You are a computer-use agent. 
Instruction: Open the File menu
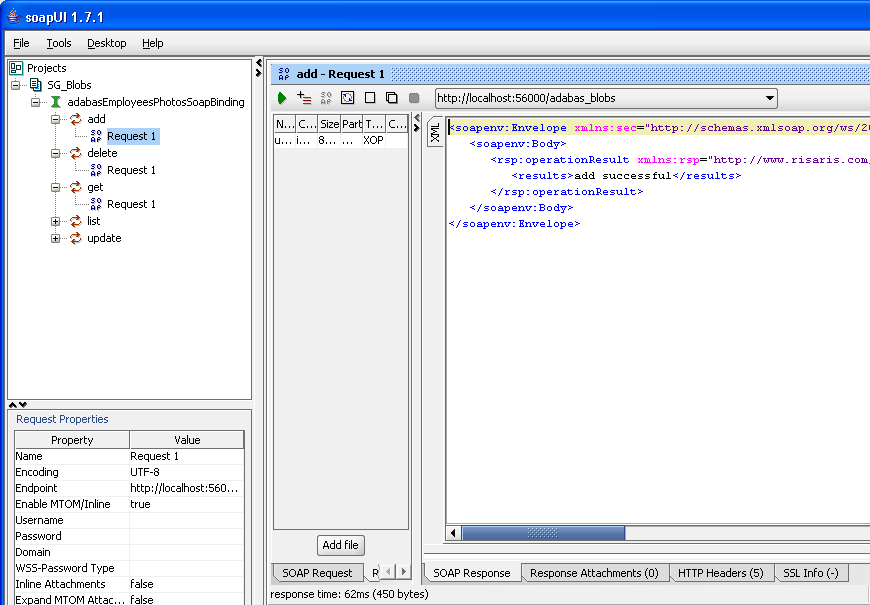pyautogui.click(x=21, y=43)
